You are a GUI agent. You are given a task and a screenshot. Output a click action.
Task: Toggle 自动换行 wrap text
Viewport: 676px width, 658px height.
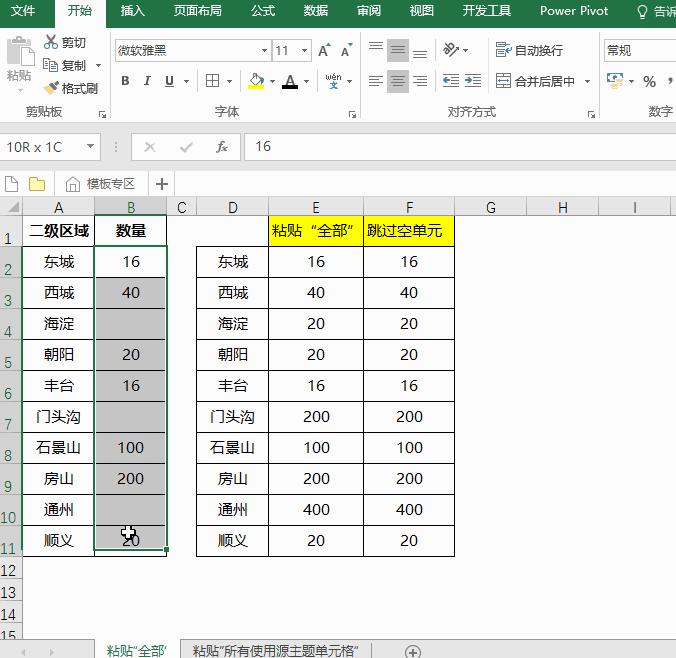coord(529,50)
